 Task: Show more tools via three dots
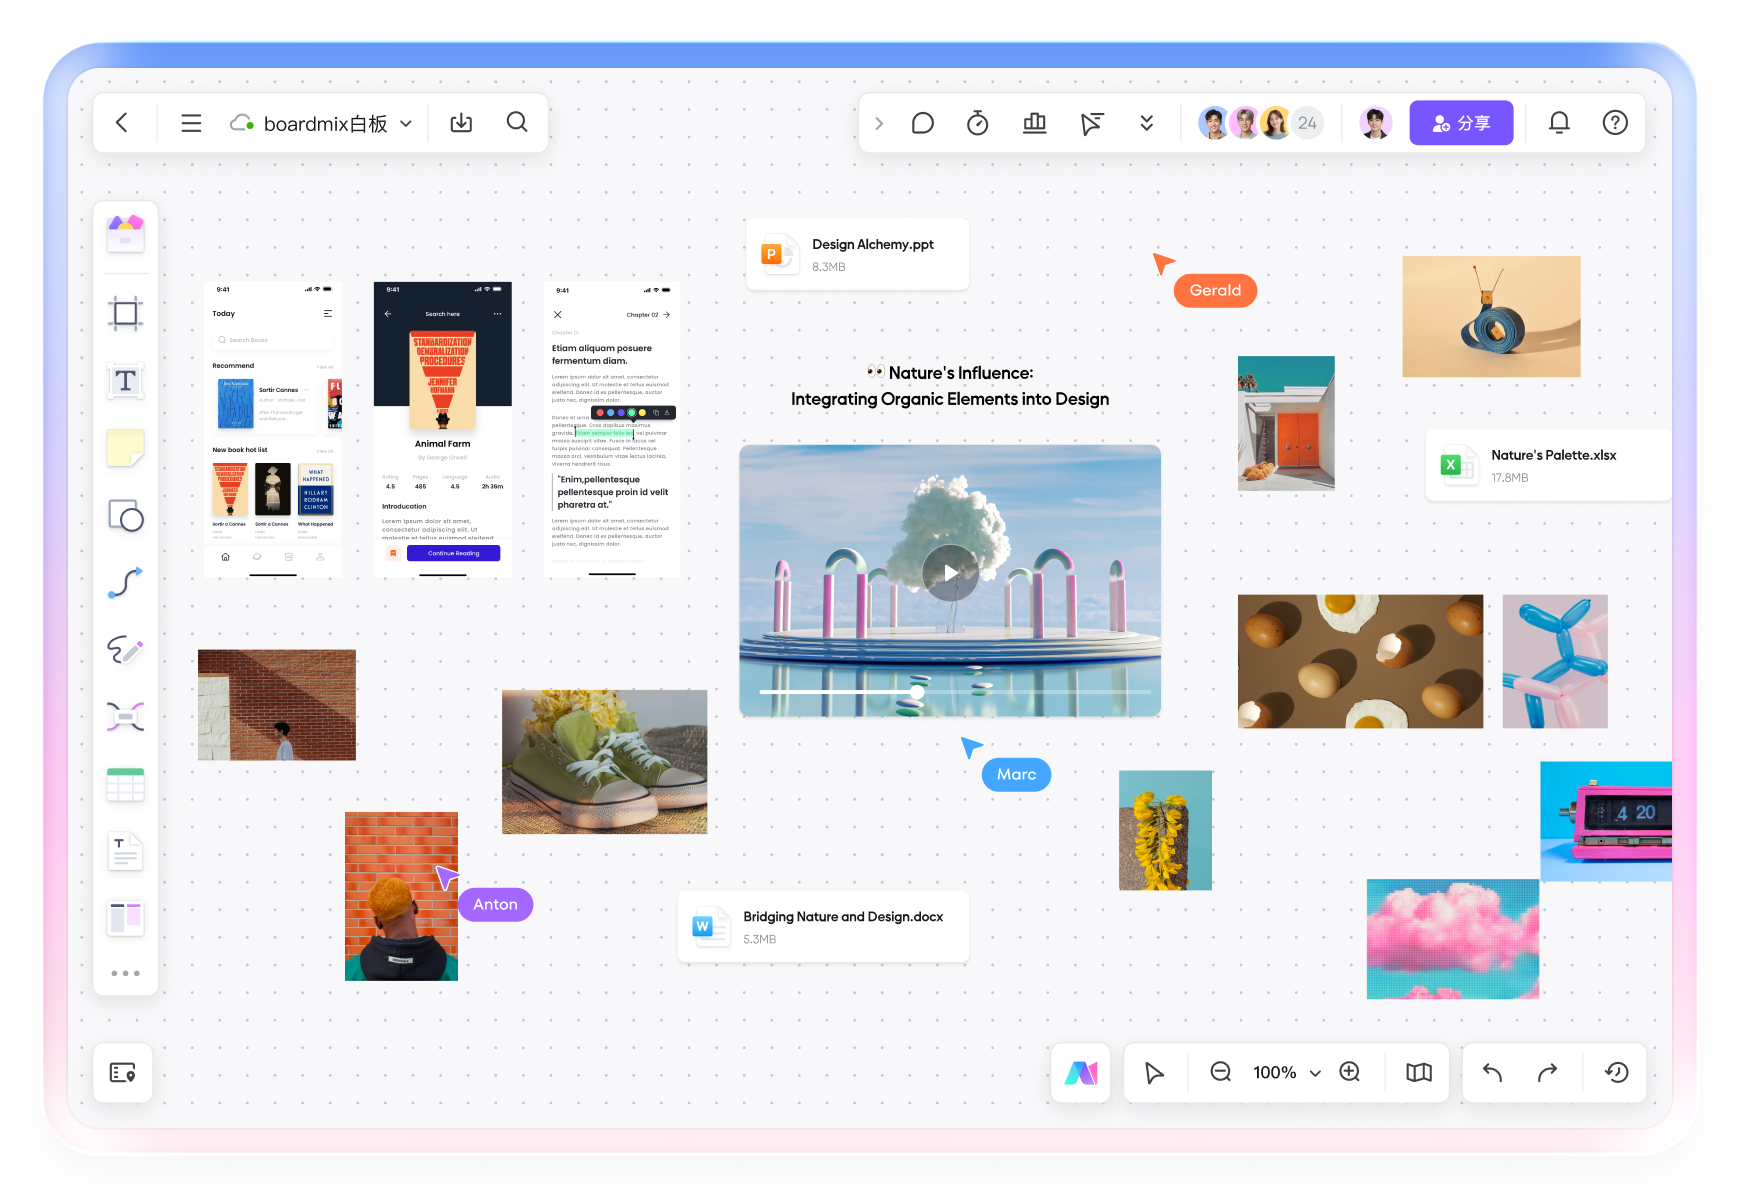[125, 973]
